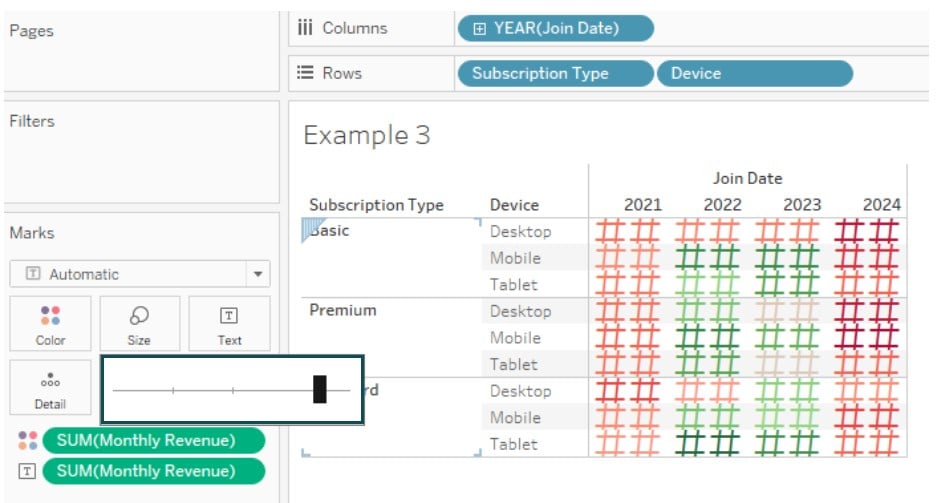Open the Automatic mark type dropdown
Viewport: 937px width, 503px height.
click(140, 274)
